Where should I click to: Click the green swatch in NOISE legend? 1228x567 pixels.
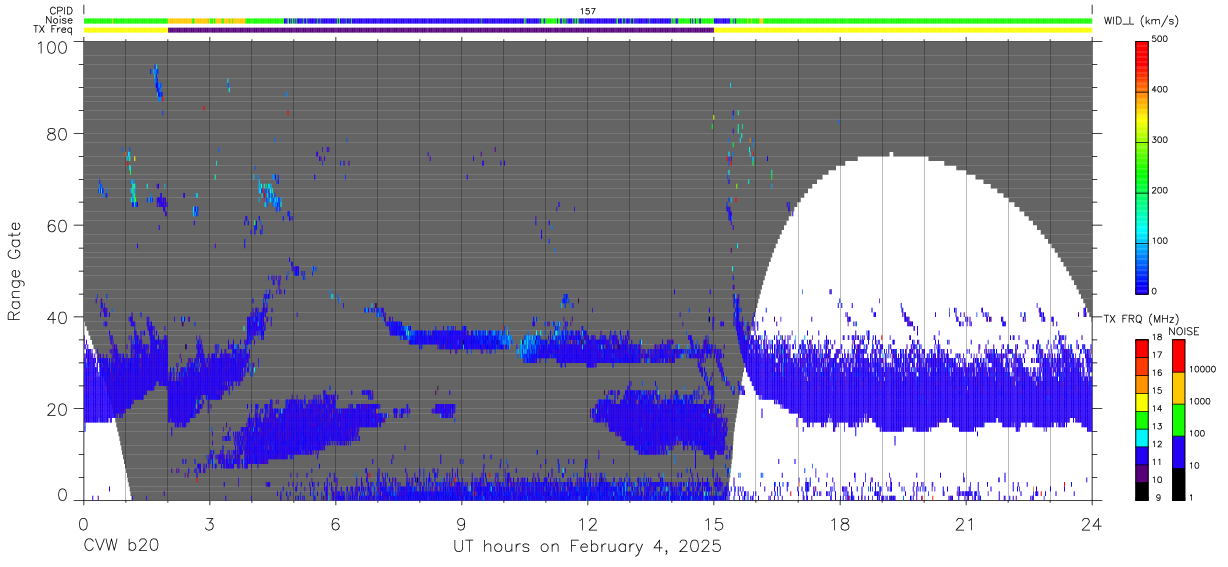click(1177, 419)
